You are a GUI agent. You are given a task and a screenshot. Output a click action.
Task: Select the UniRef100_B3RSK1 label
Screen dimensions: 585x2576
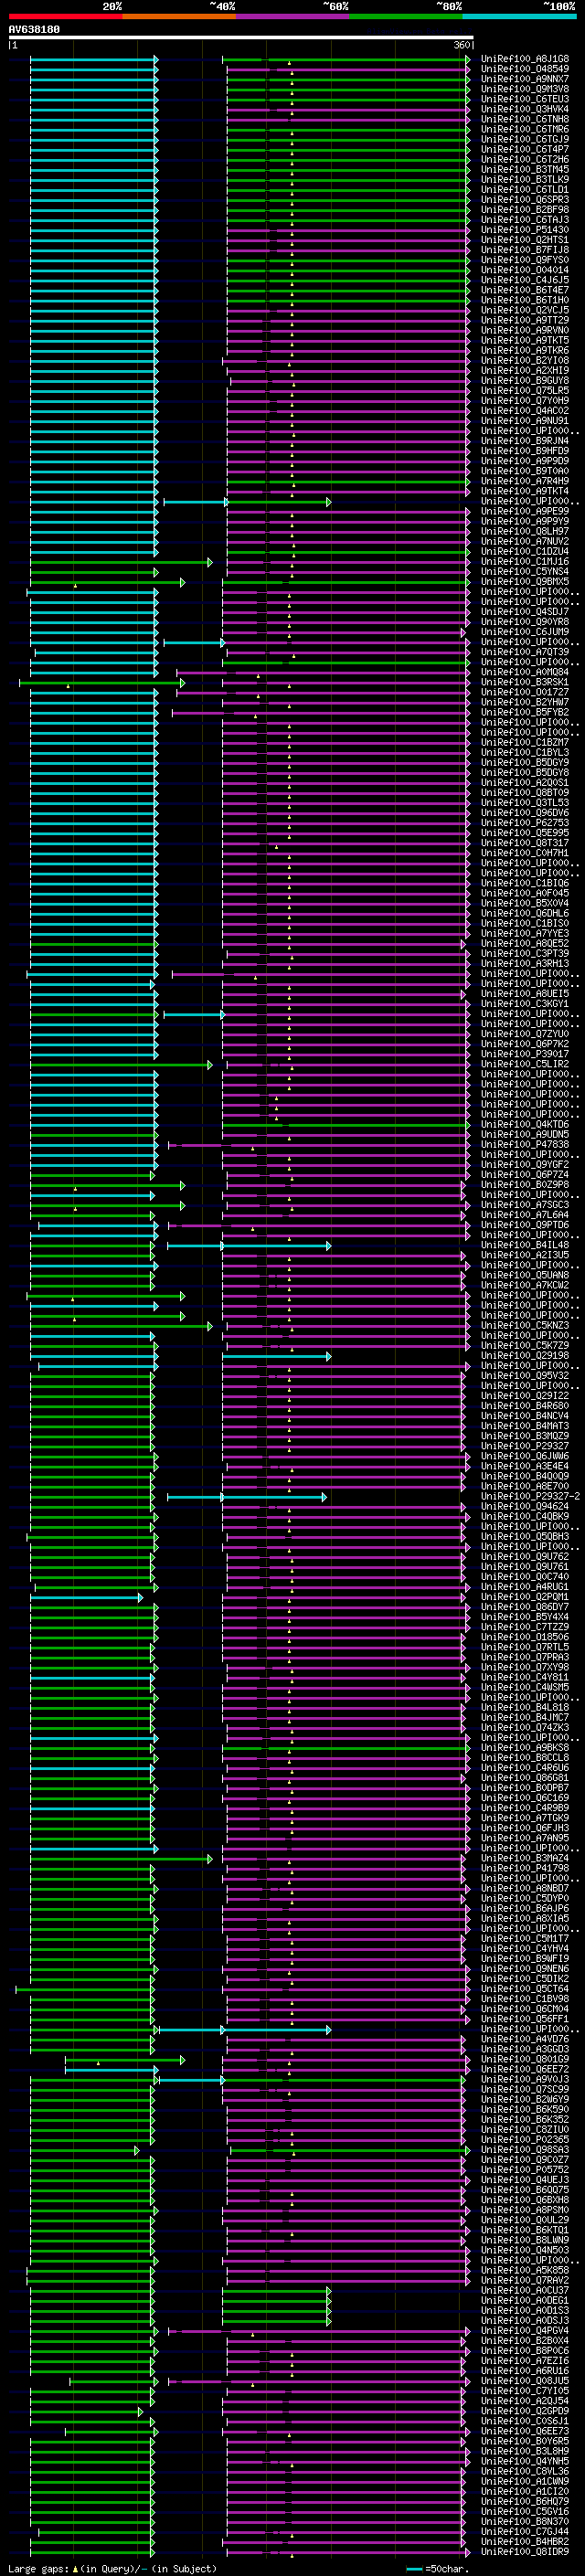pos(525,682)
